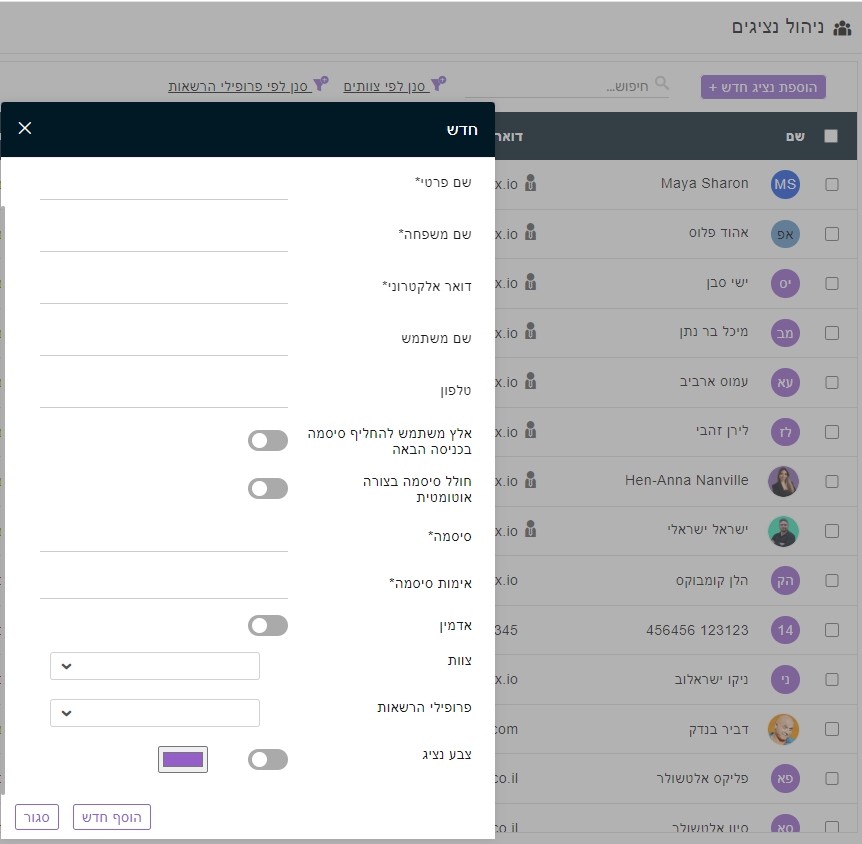The height and width of the screenshot is (844, 862).
Task: Click the ני avatar of ניקו ישראלוב
Action: click(784, 680)
